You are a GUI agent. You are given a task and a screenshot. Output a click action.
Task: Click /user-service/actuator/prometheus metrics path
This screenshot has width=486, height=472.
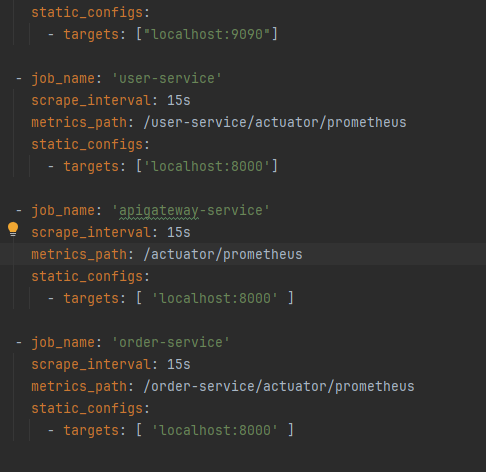click(275, 123)
